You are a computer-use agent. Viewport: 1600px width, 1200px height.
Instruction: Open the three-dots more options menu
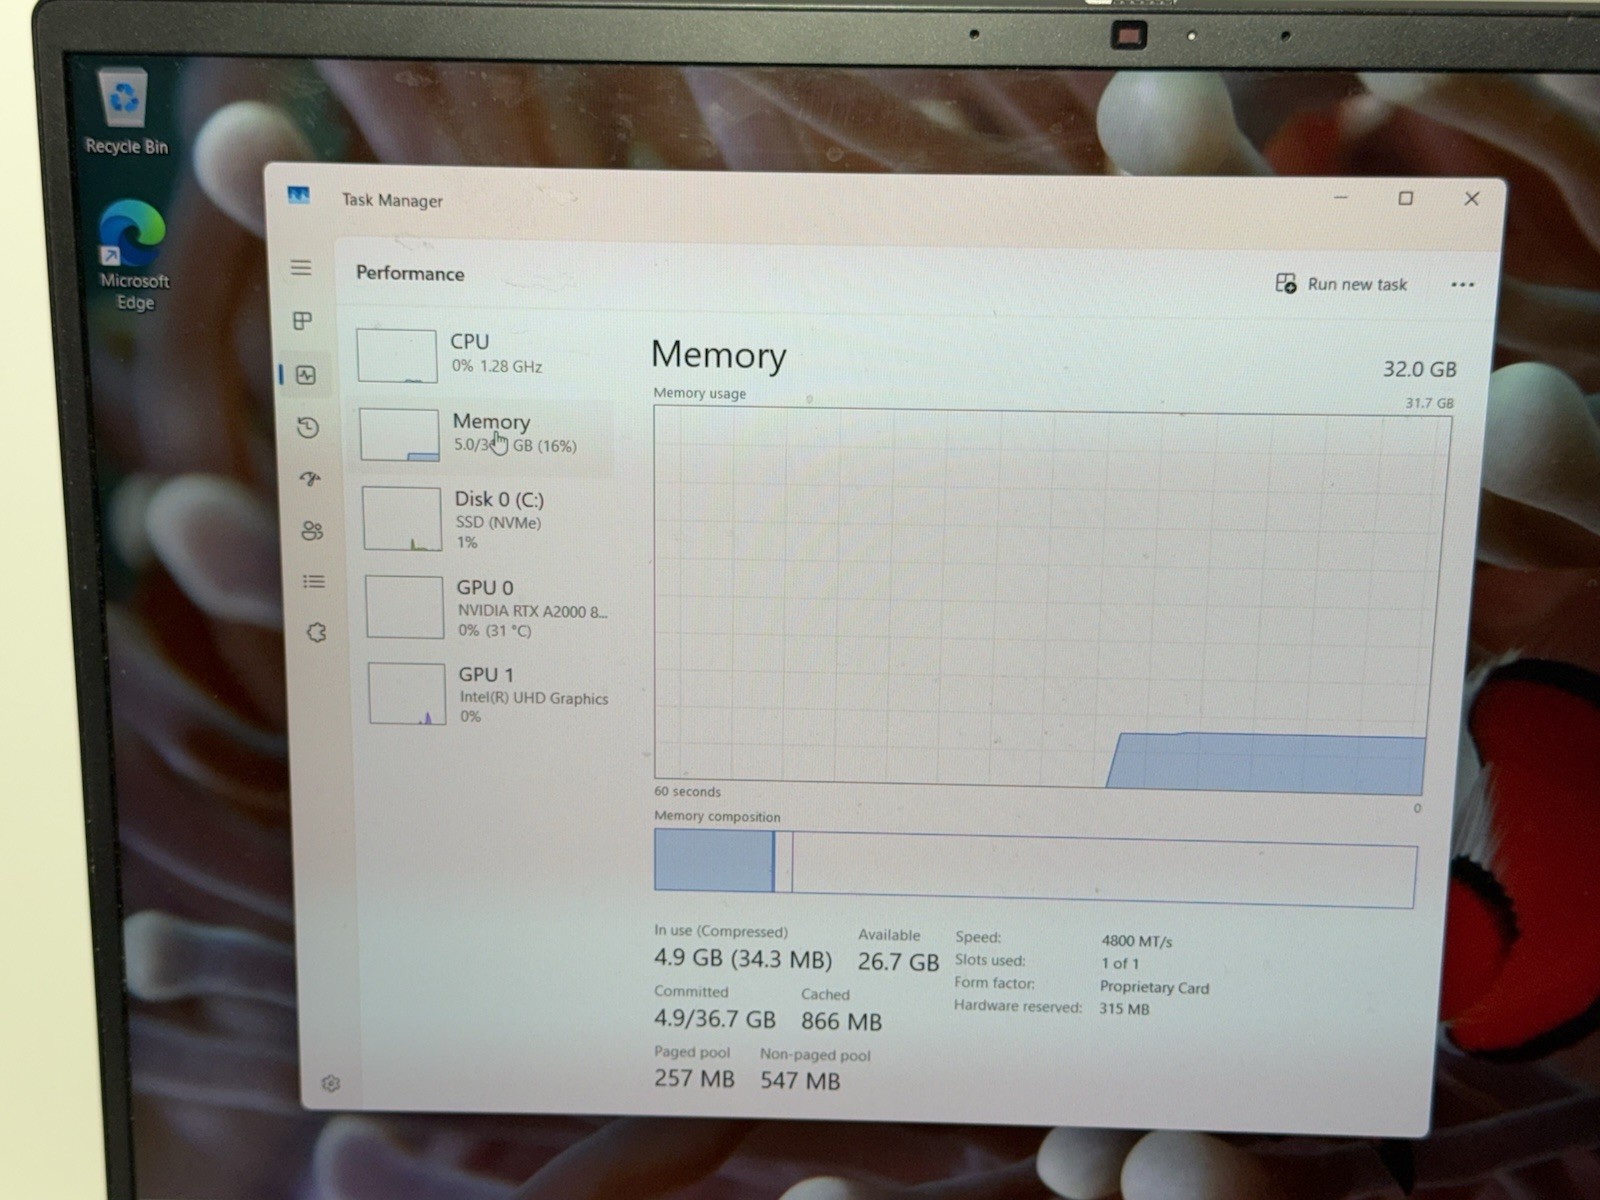coord(1462,285)
